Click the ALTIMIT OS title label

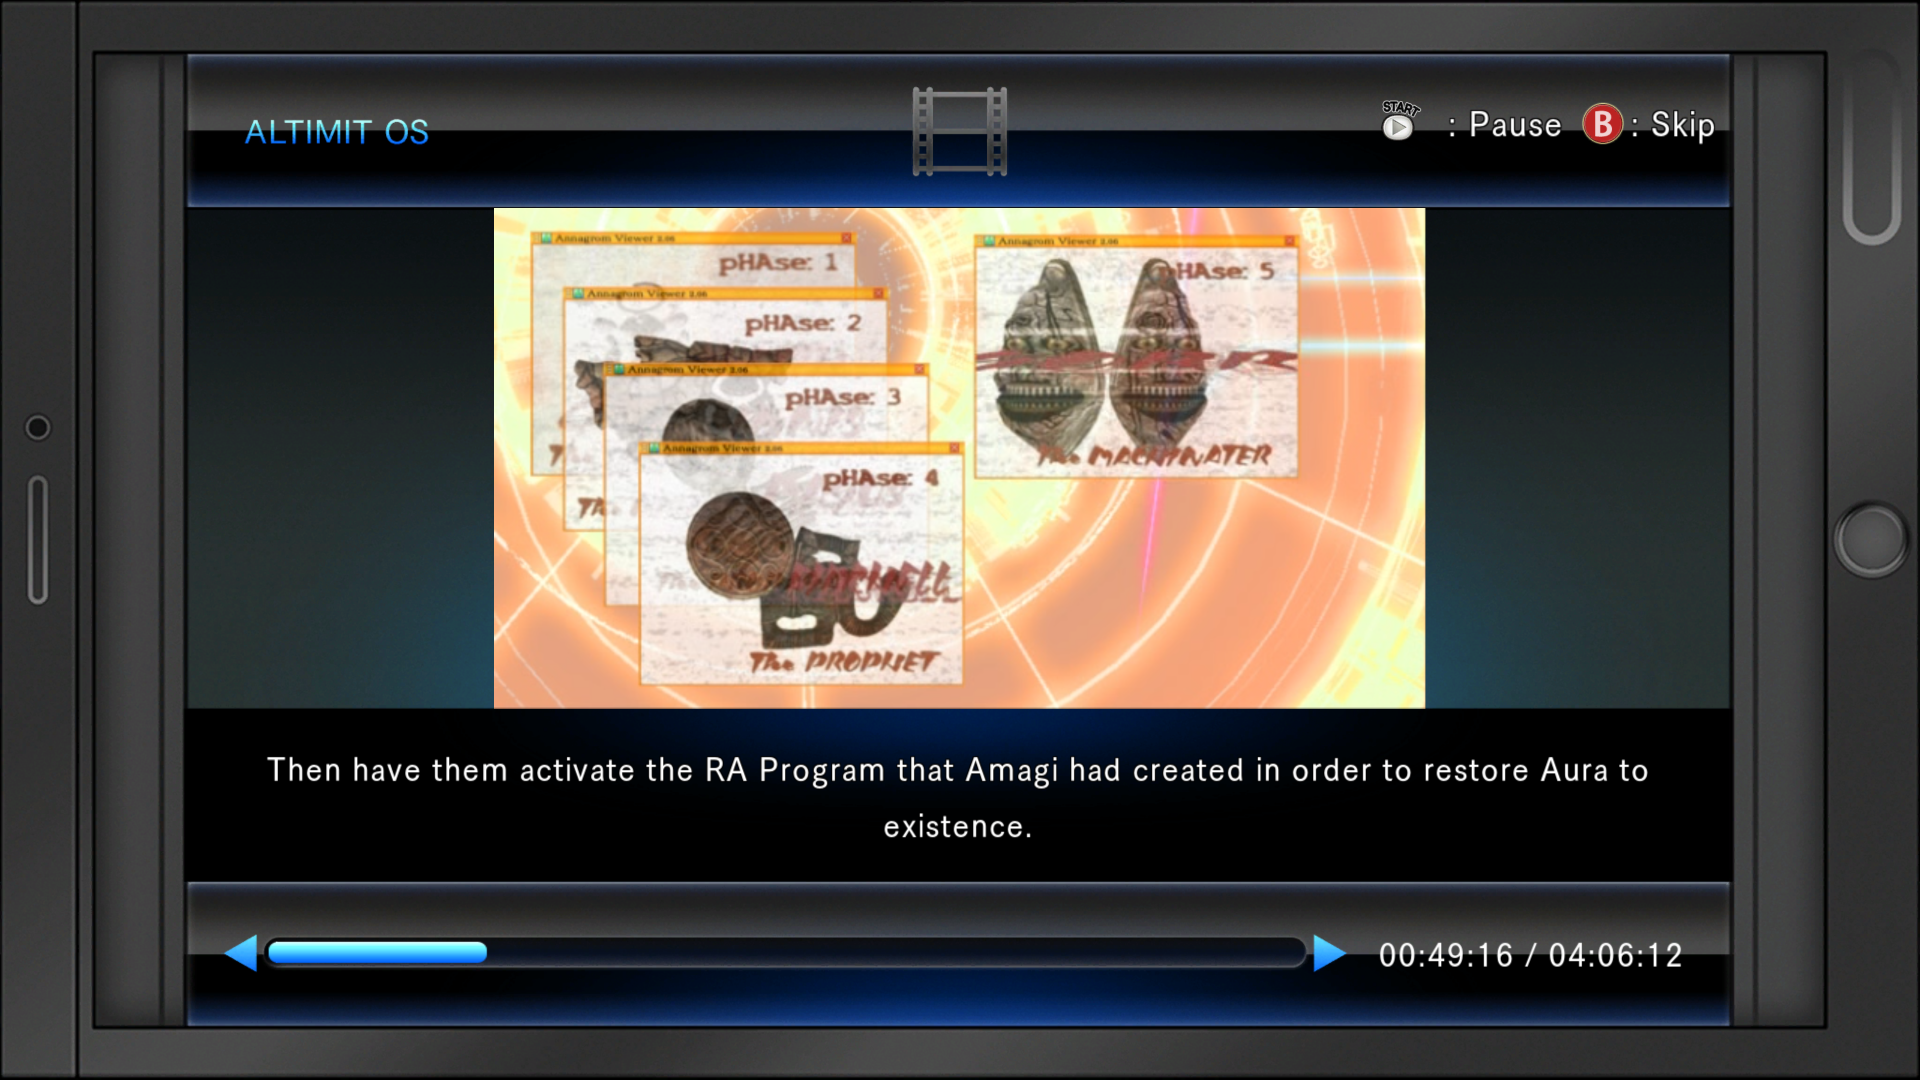point(337,132)
